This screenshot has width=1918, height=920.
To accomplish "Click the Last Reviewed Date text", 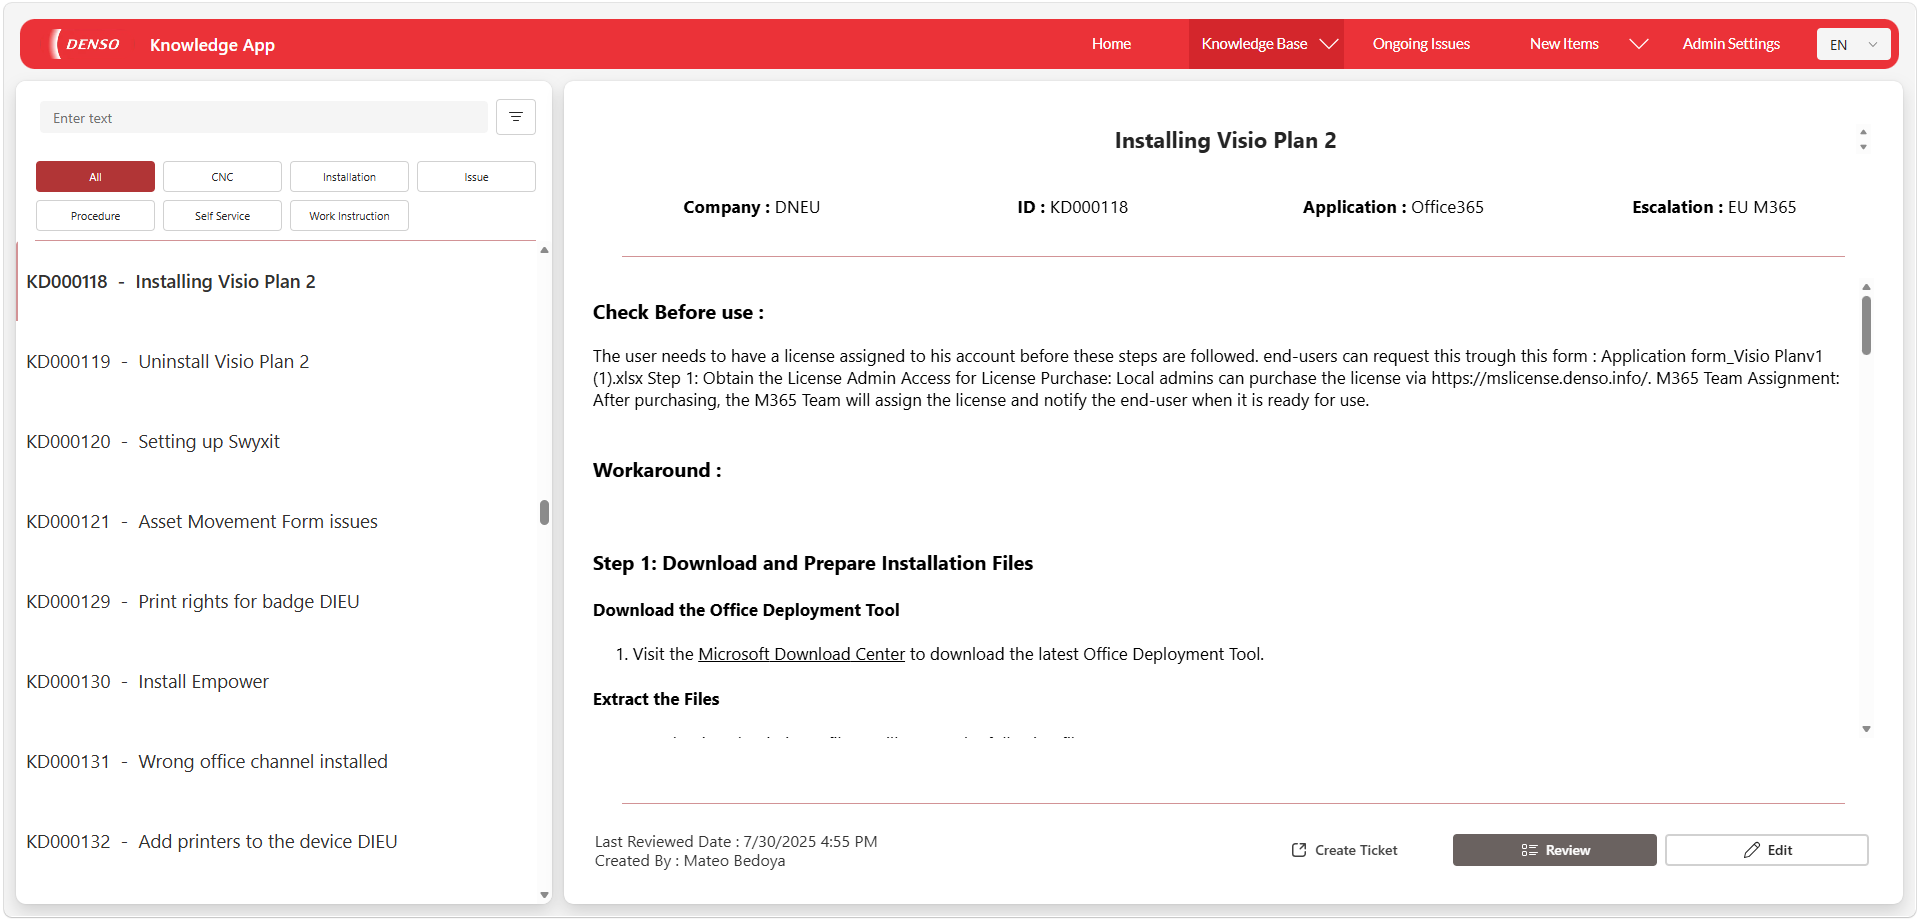I will [736, 842].
